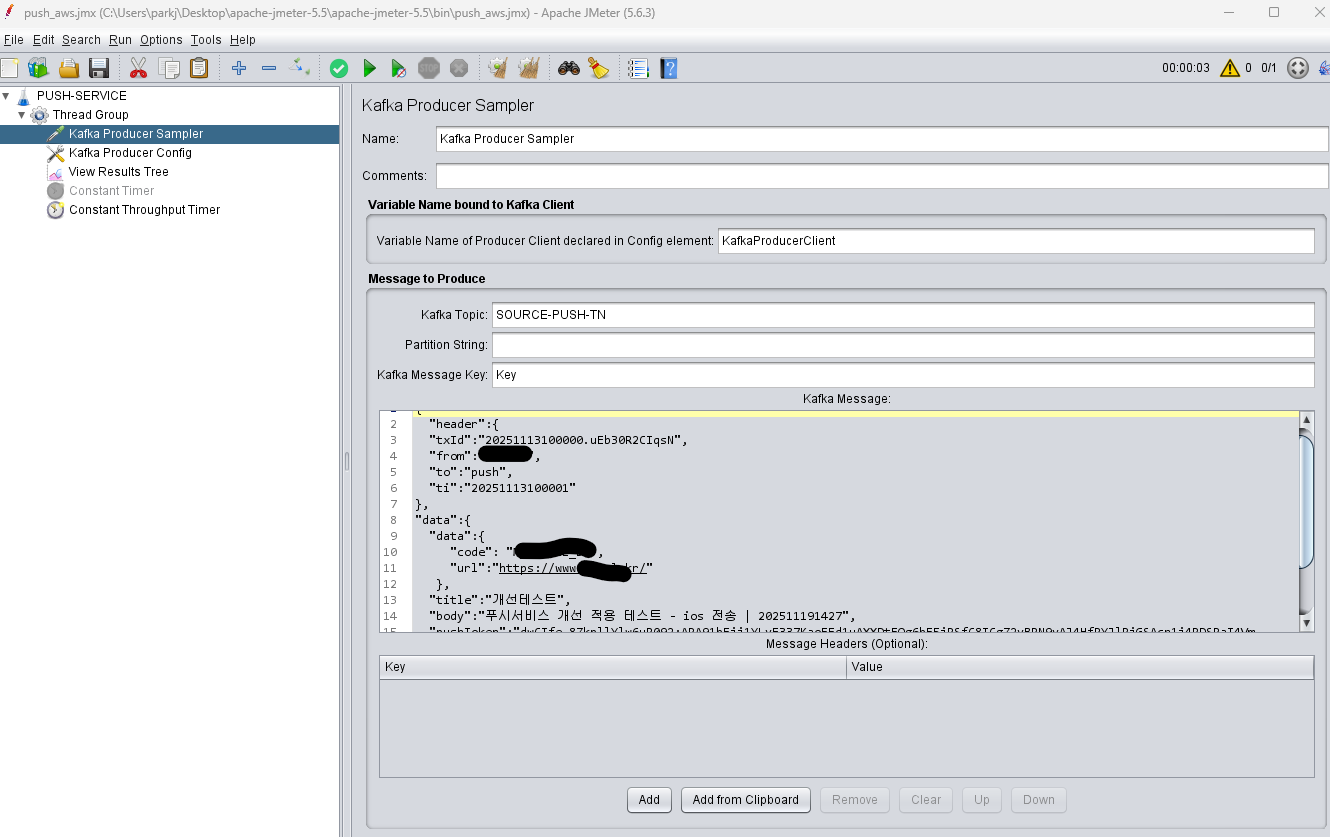Click the Cut scissors icon
Image resolution: width=1330 pixels, height=837 pixels.
[x=138, y=68]
